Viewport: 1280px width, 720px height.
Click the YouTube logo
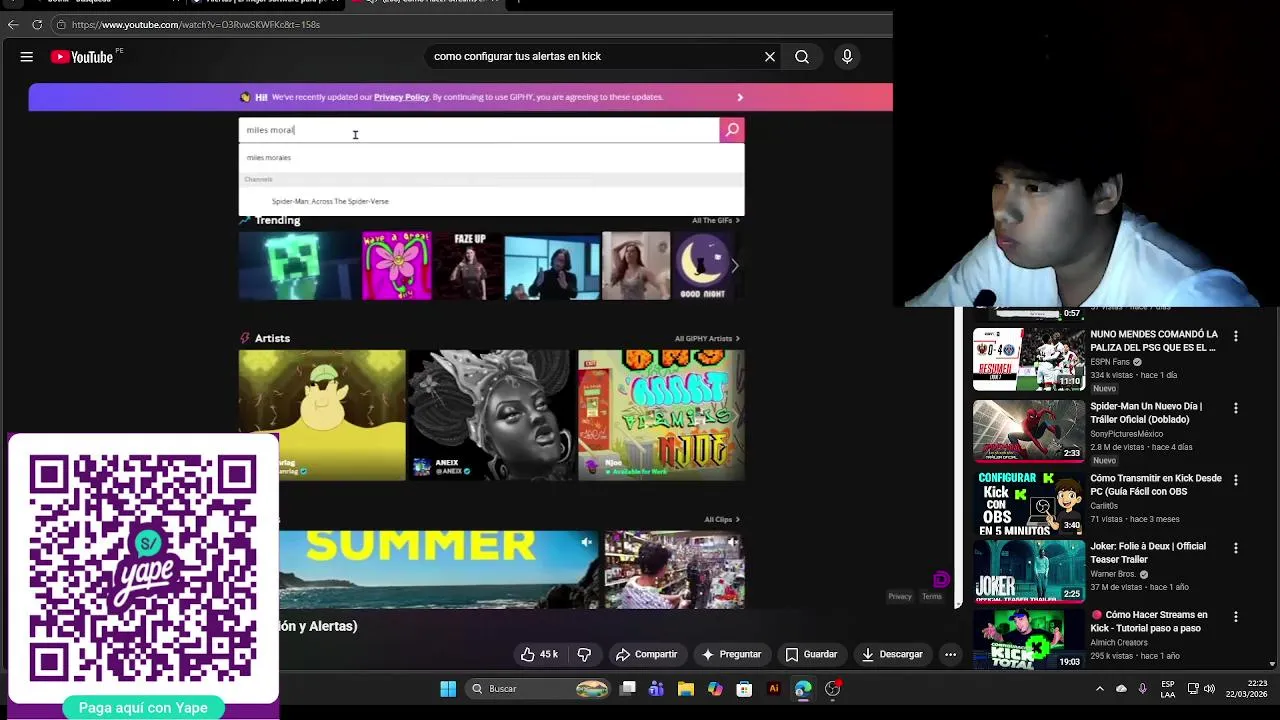click(x=82, y=57)
